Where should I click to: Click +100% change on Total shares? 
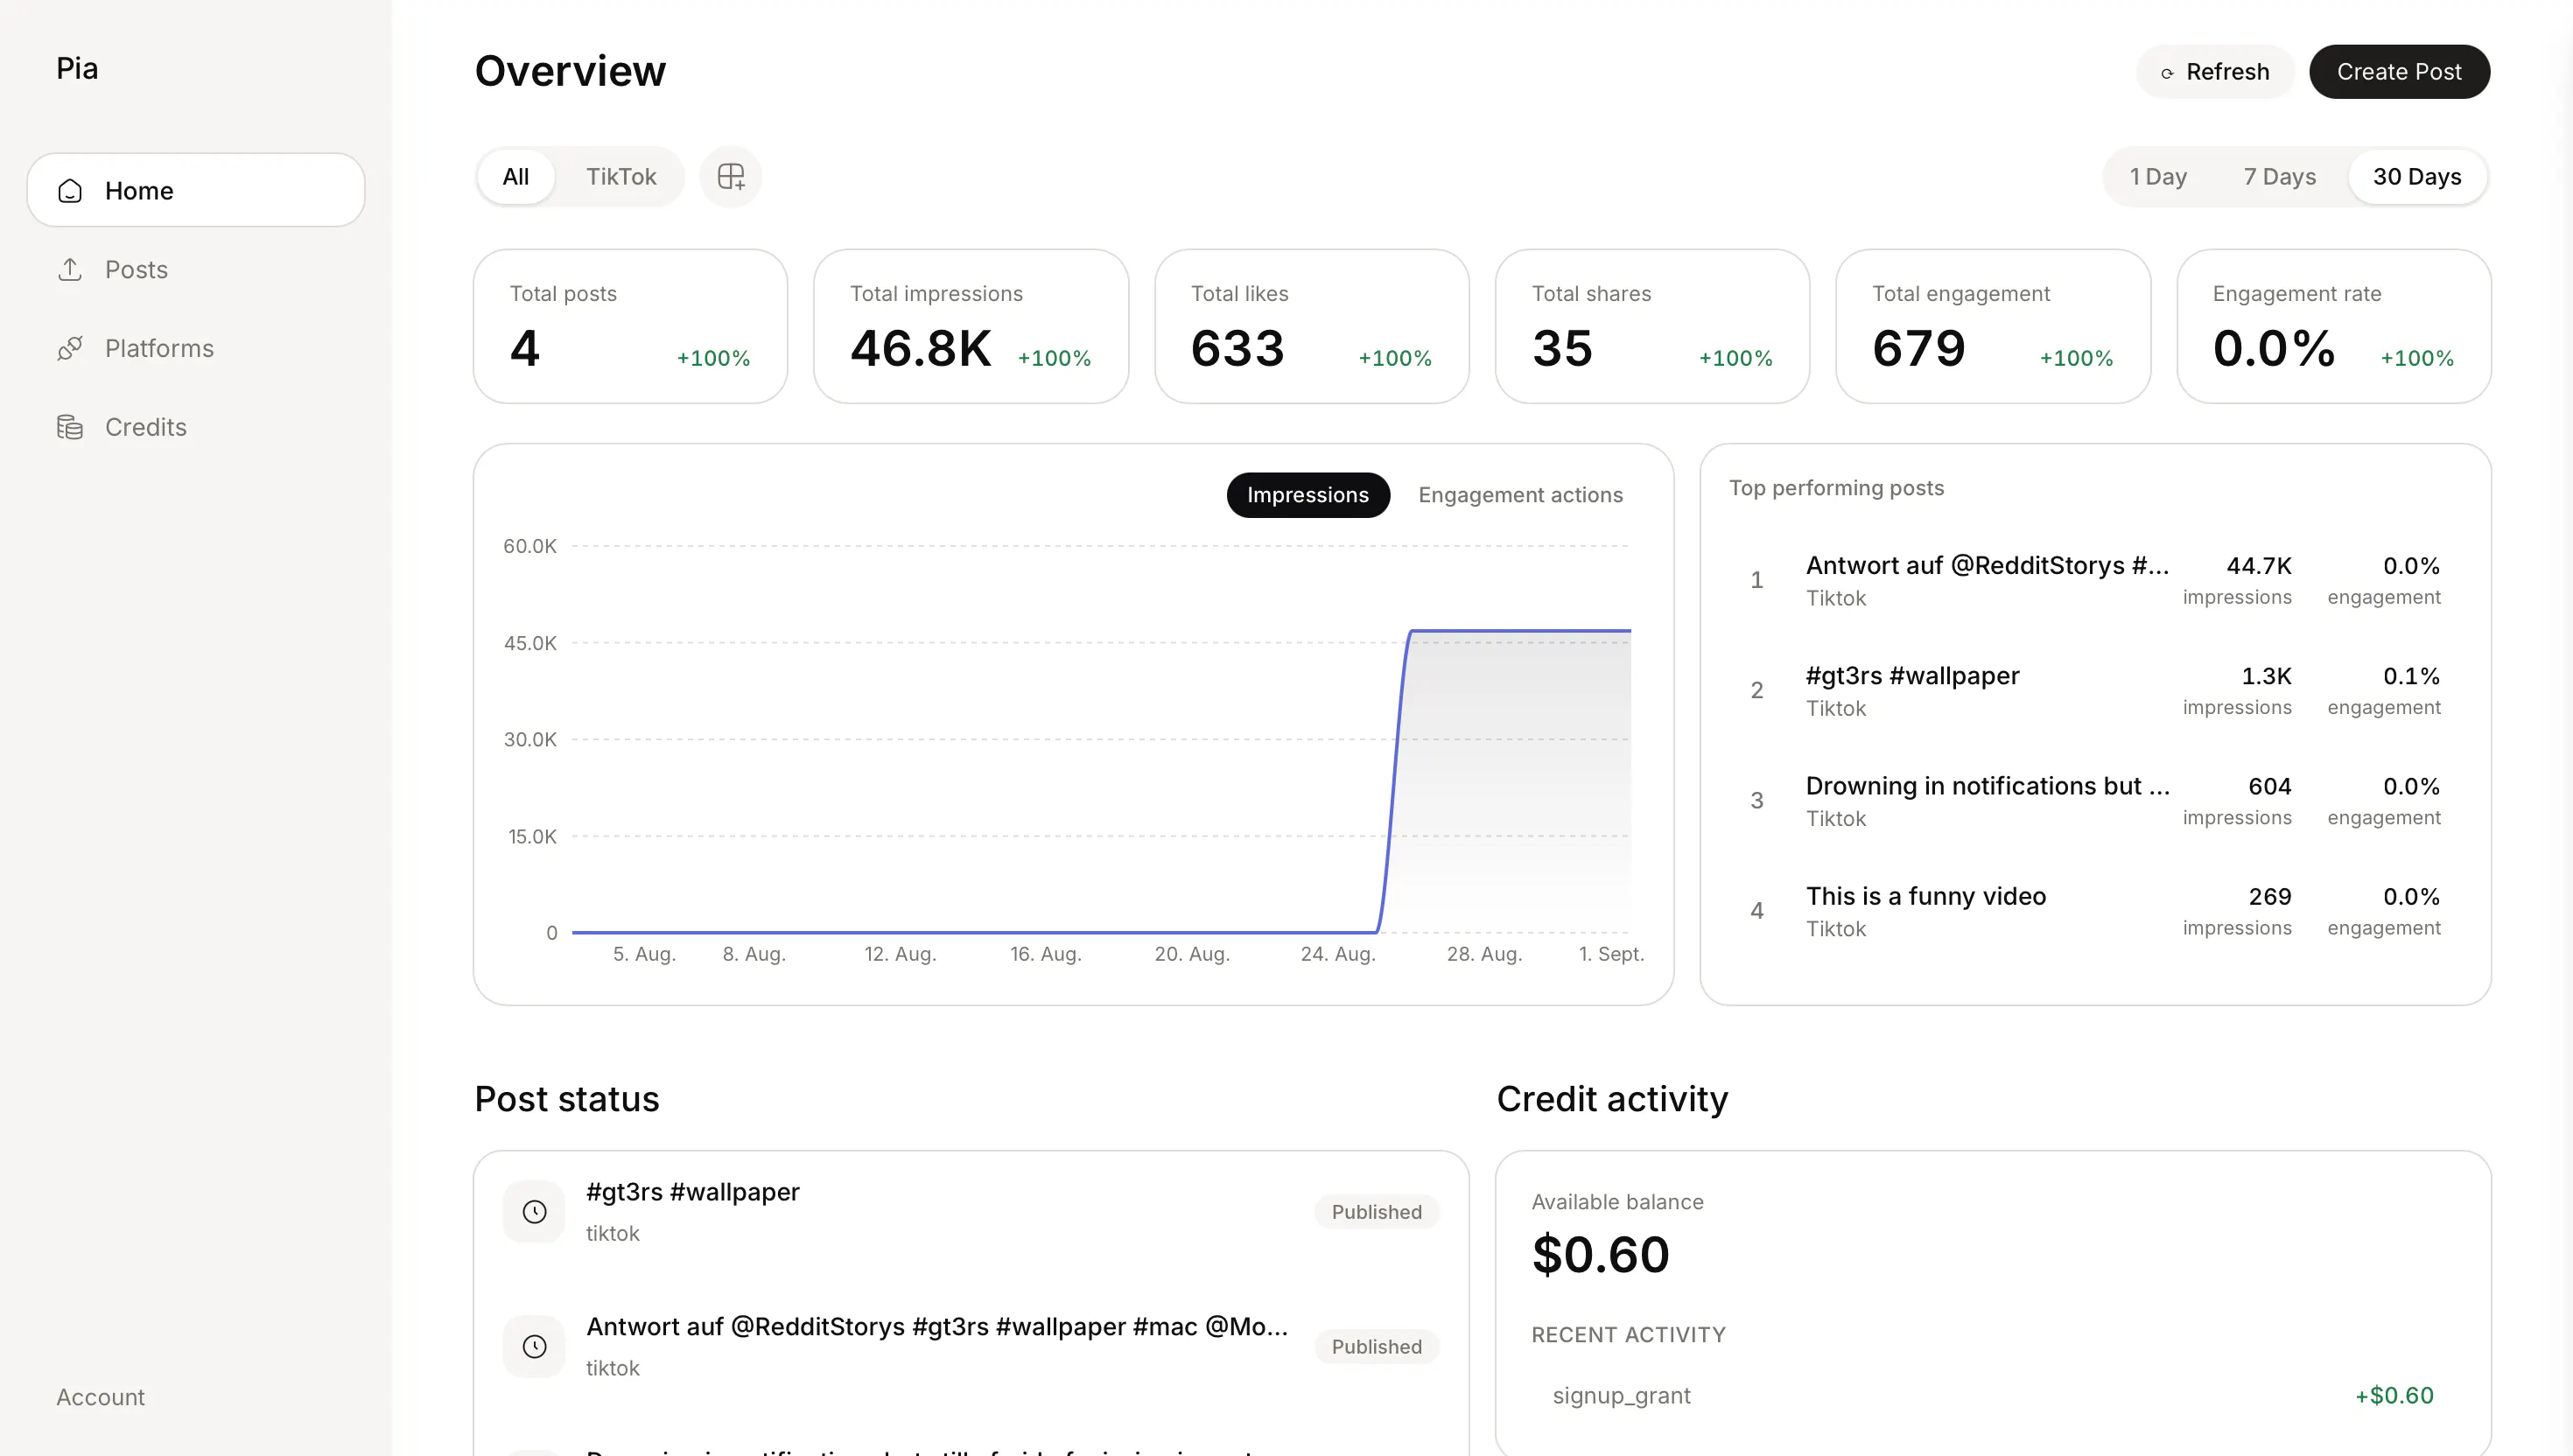click(1736, 358)
